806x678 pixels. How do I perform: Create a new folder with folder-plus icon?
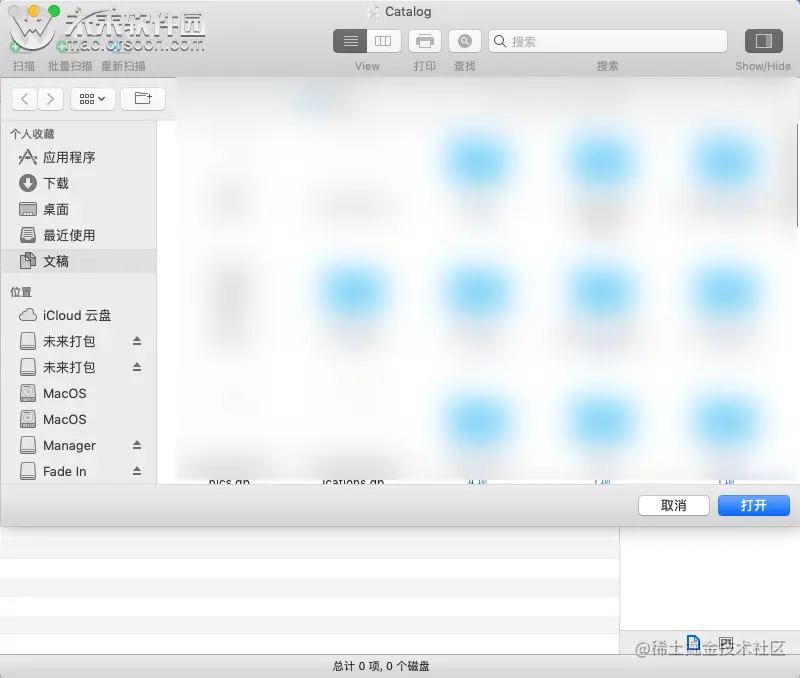[x=143, y=99]
